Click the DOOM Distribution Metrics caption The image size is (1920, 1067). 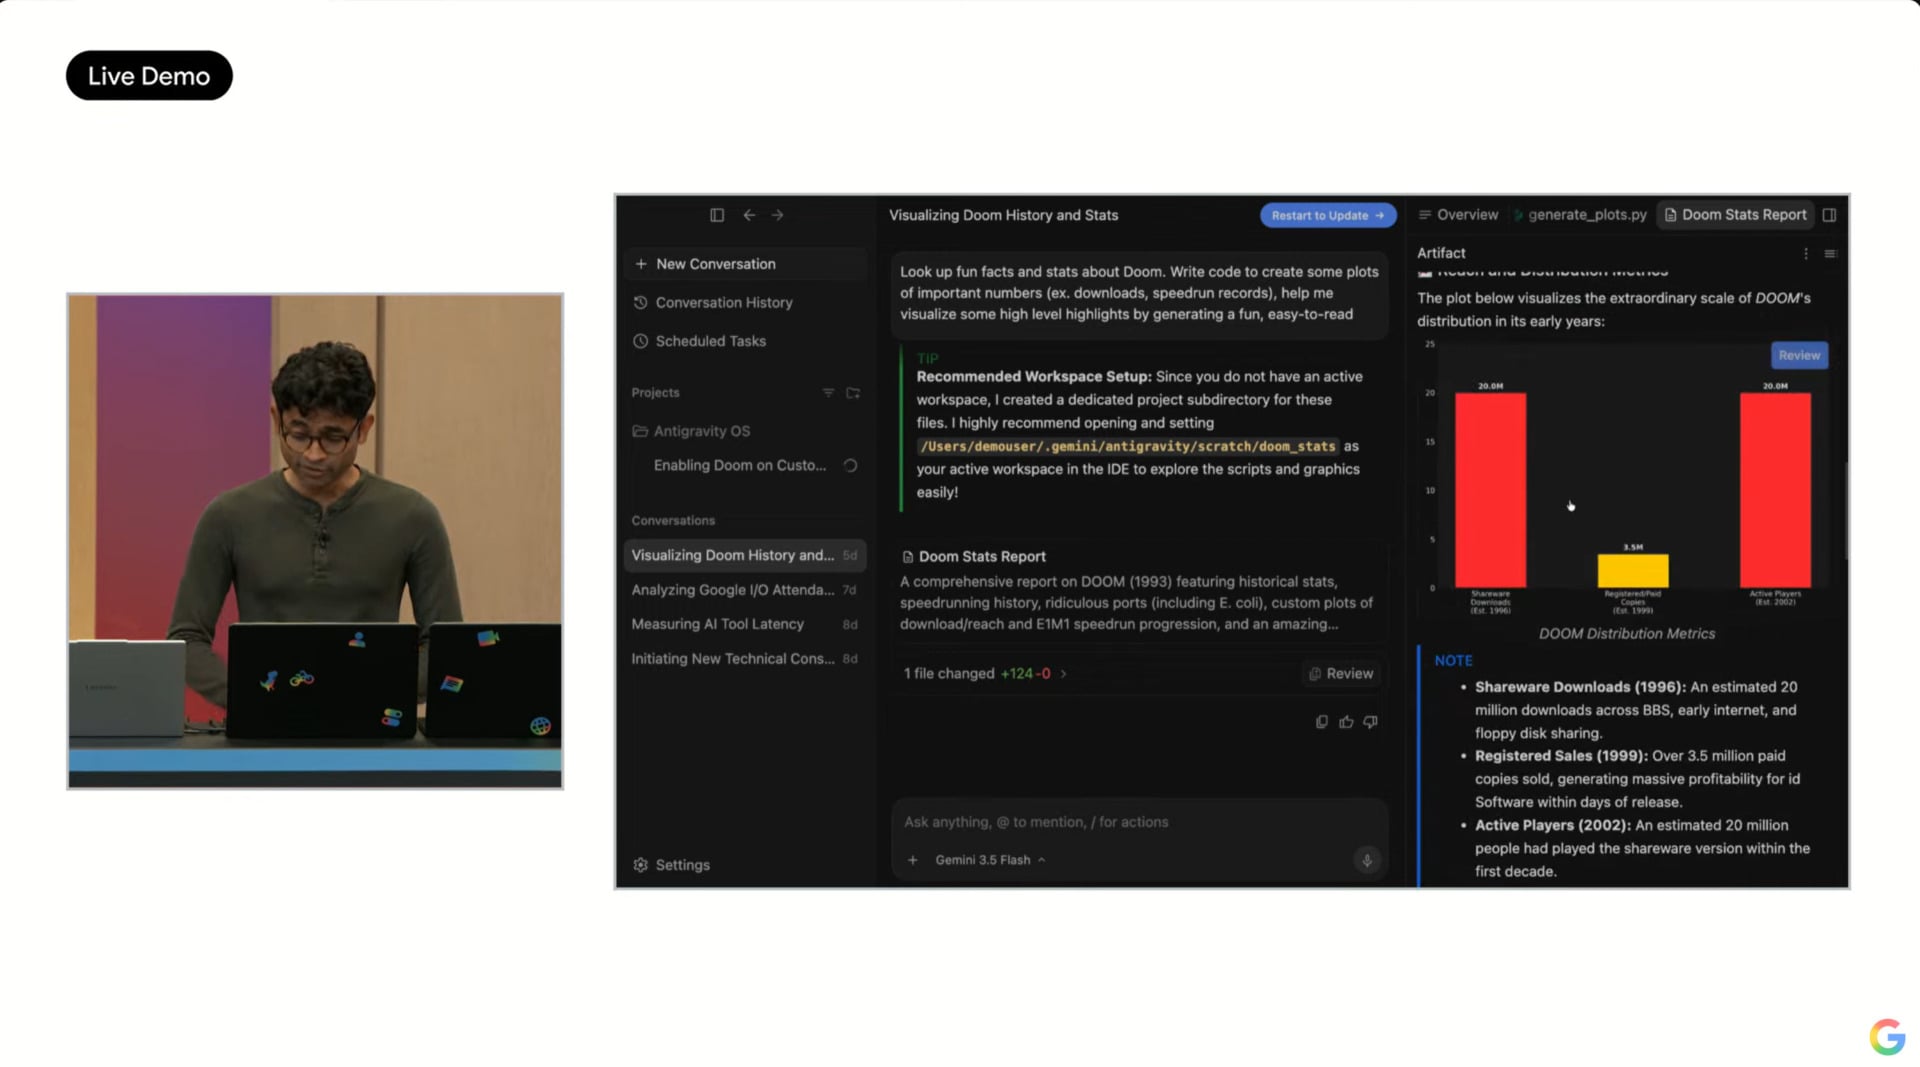(1626, 634)
